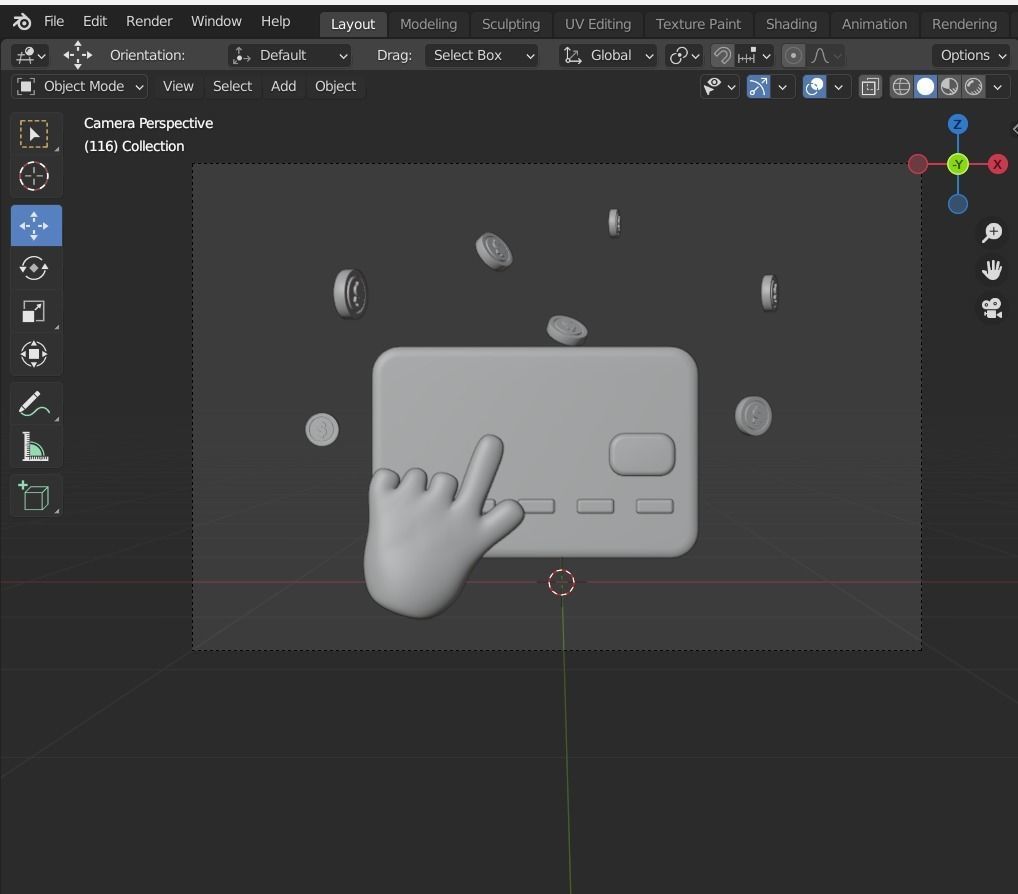Open the pivot point dropdown

coord(684,55)
